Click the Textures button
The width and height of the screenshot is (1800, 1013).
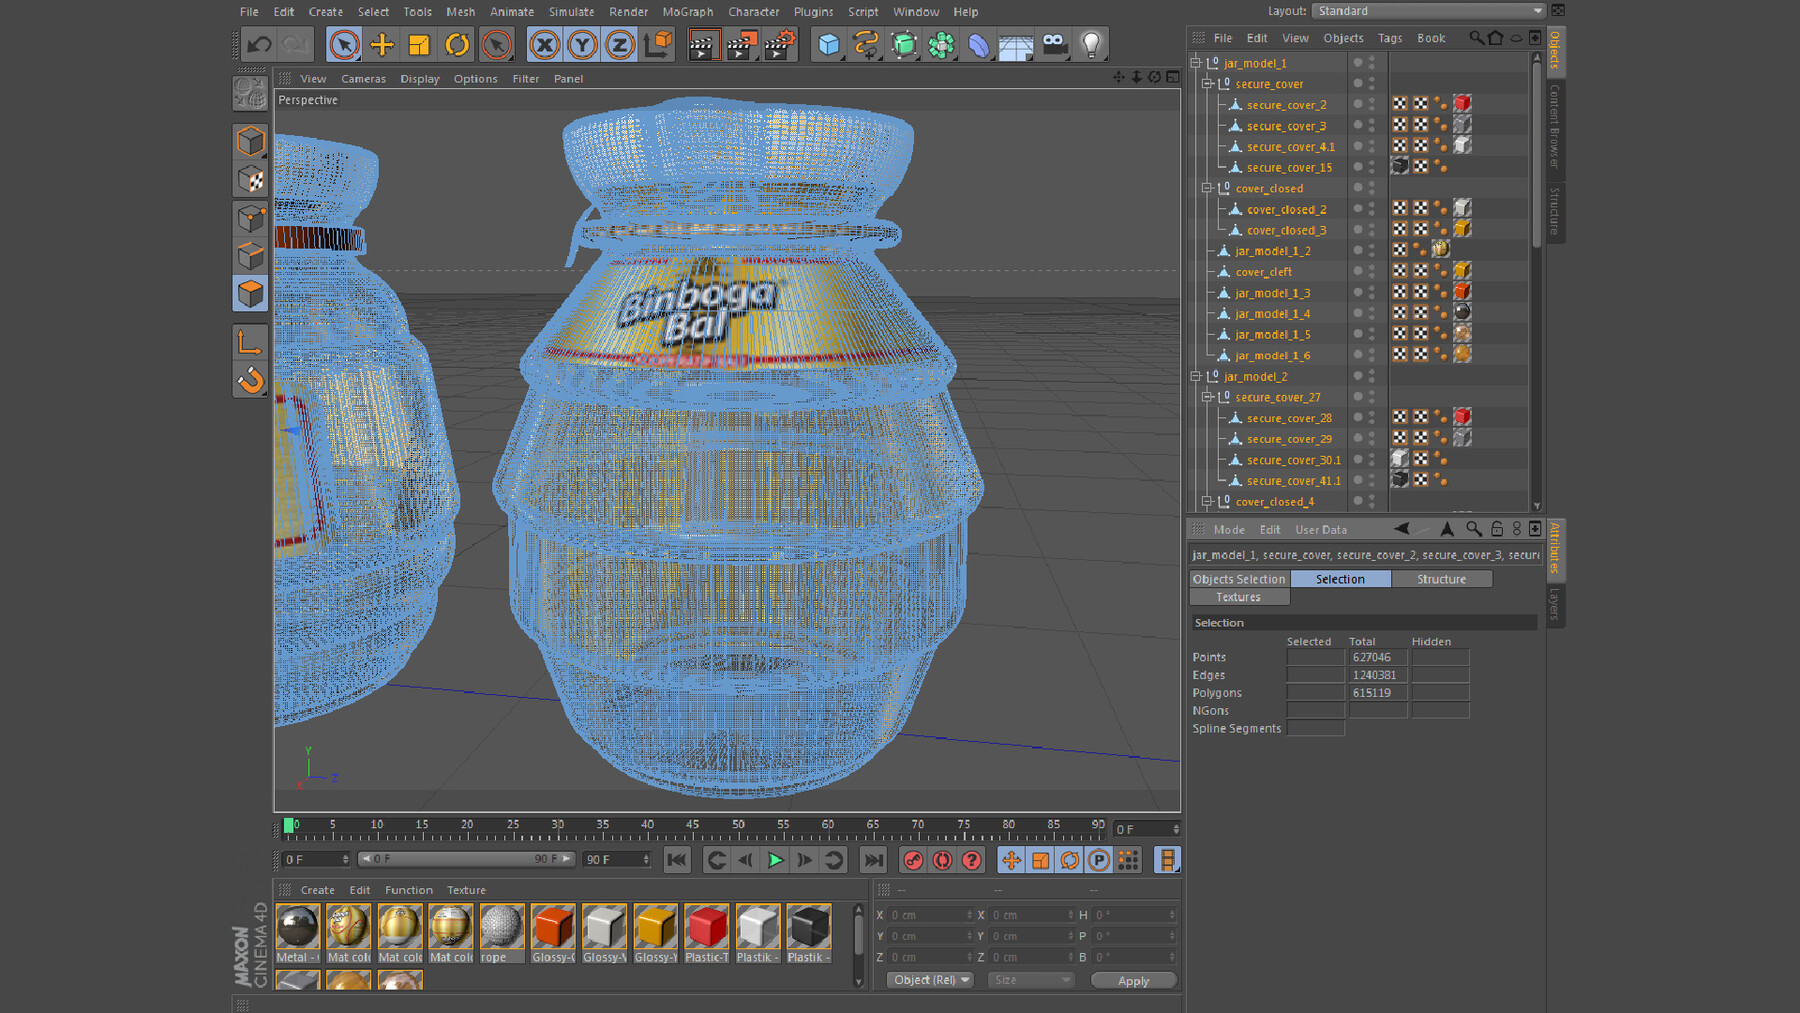[x=1238, y=597]
